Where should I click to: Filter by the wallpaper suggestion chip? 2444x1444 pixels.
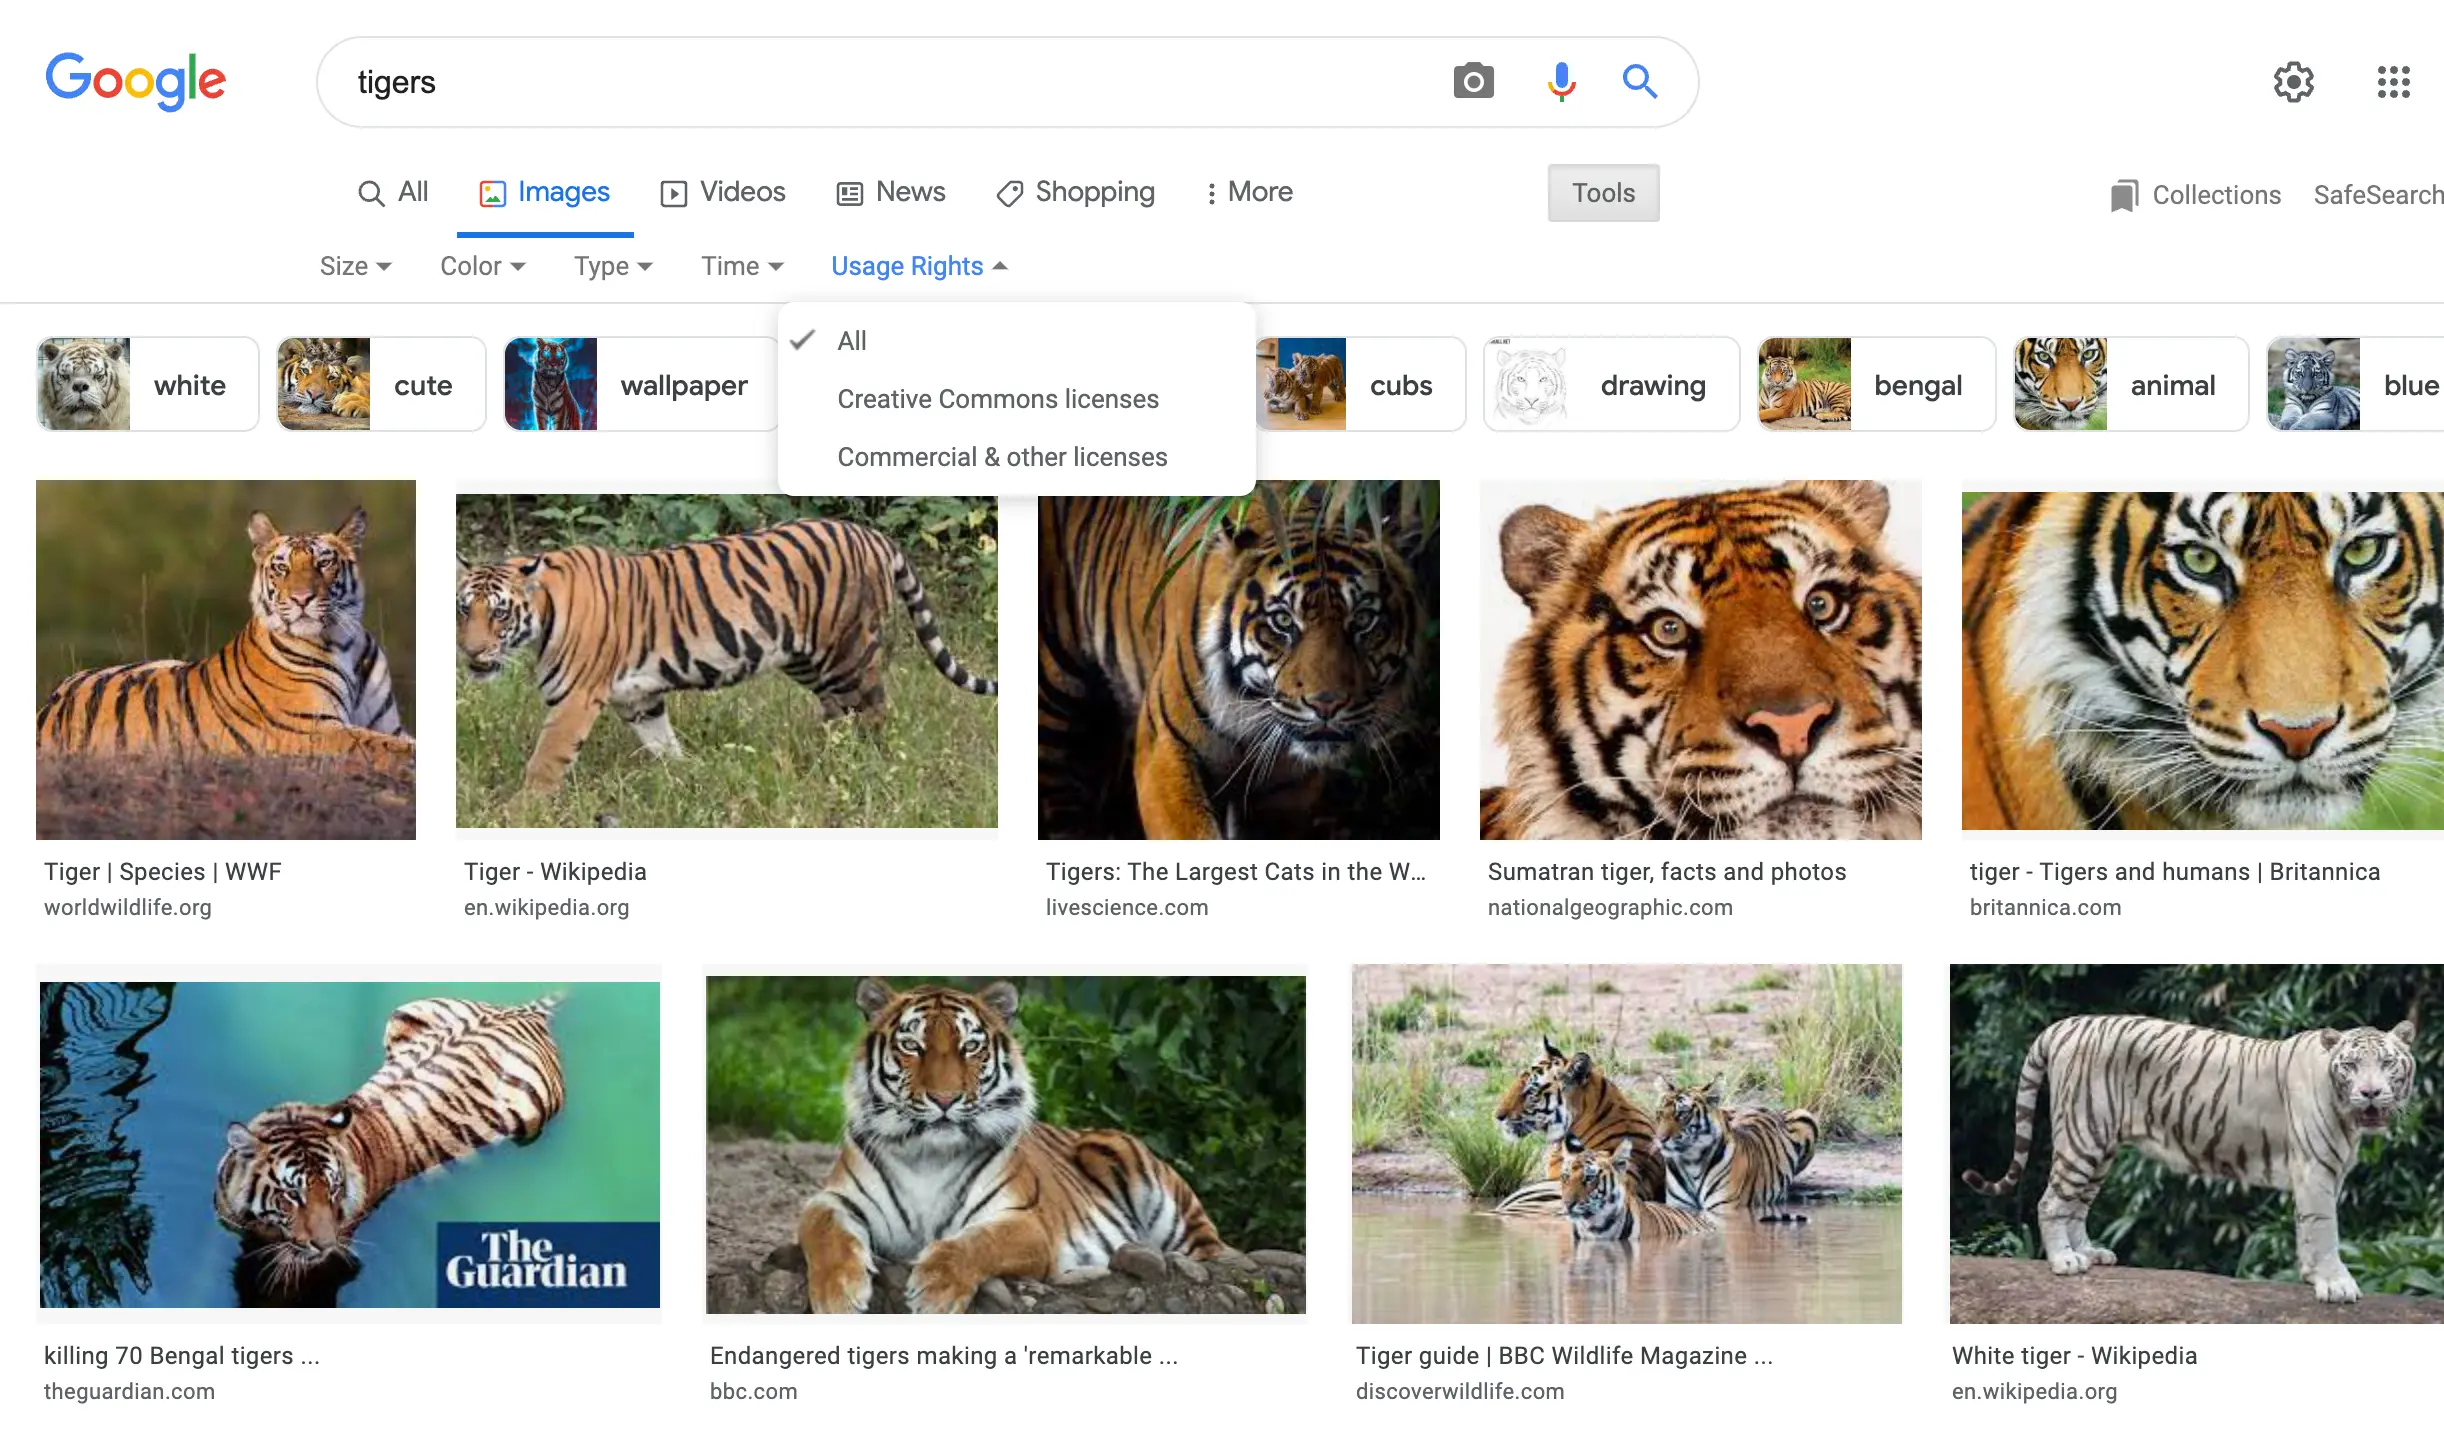pyautogui.click(x=640, y=385)
